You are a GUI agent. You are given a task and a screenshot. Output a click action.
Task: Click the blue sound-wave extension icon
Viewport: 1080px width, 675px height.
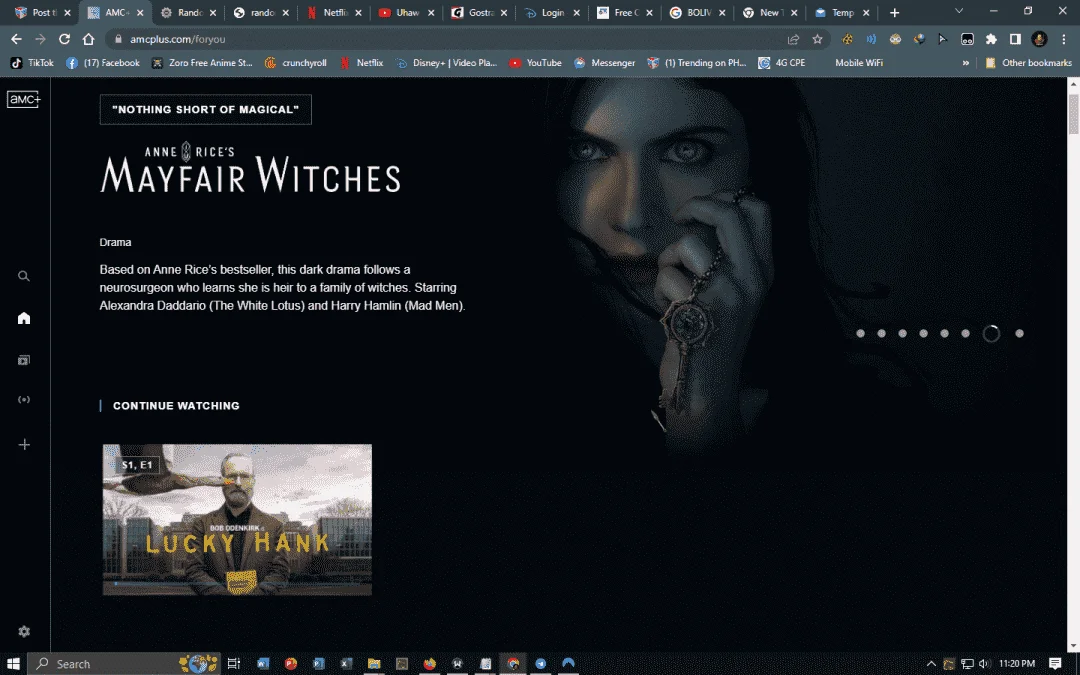point(871,39)
